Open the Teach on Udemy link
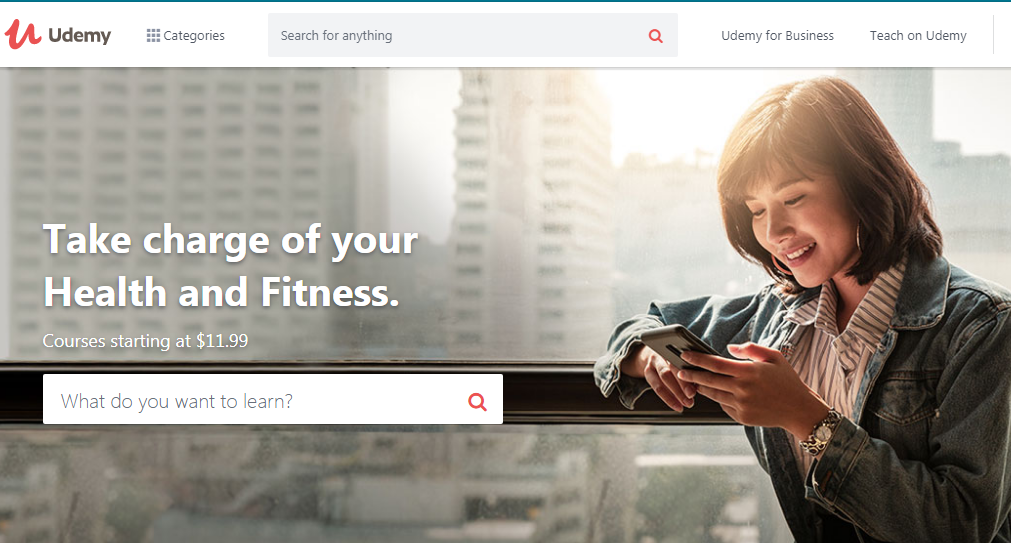Viewport: 1011px width, 543px height. point(918,35)
